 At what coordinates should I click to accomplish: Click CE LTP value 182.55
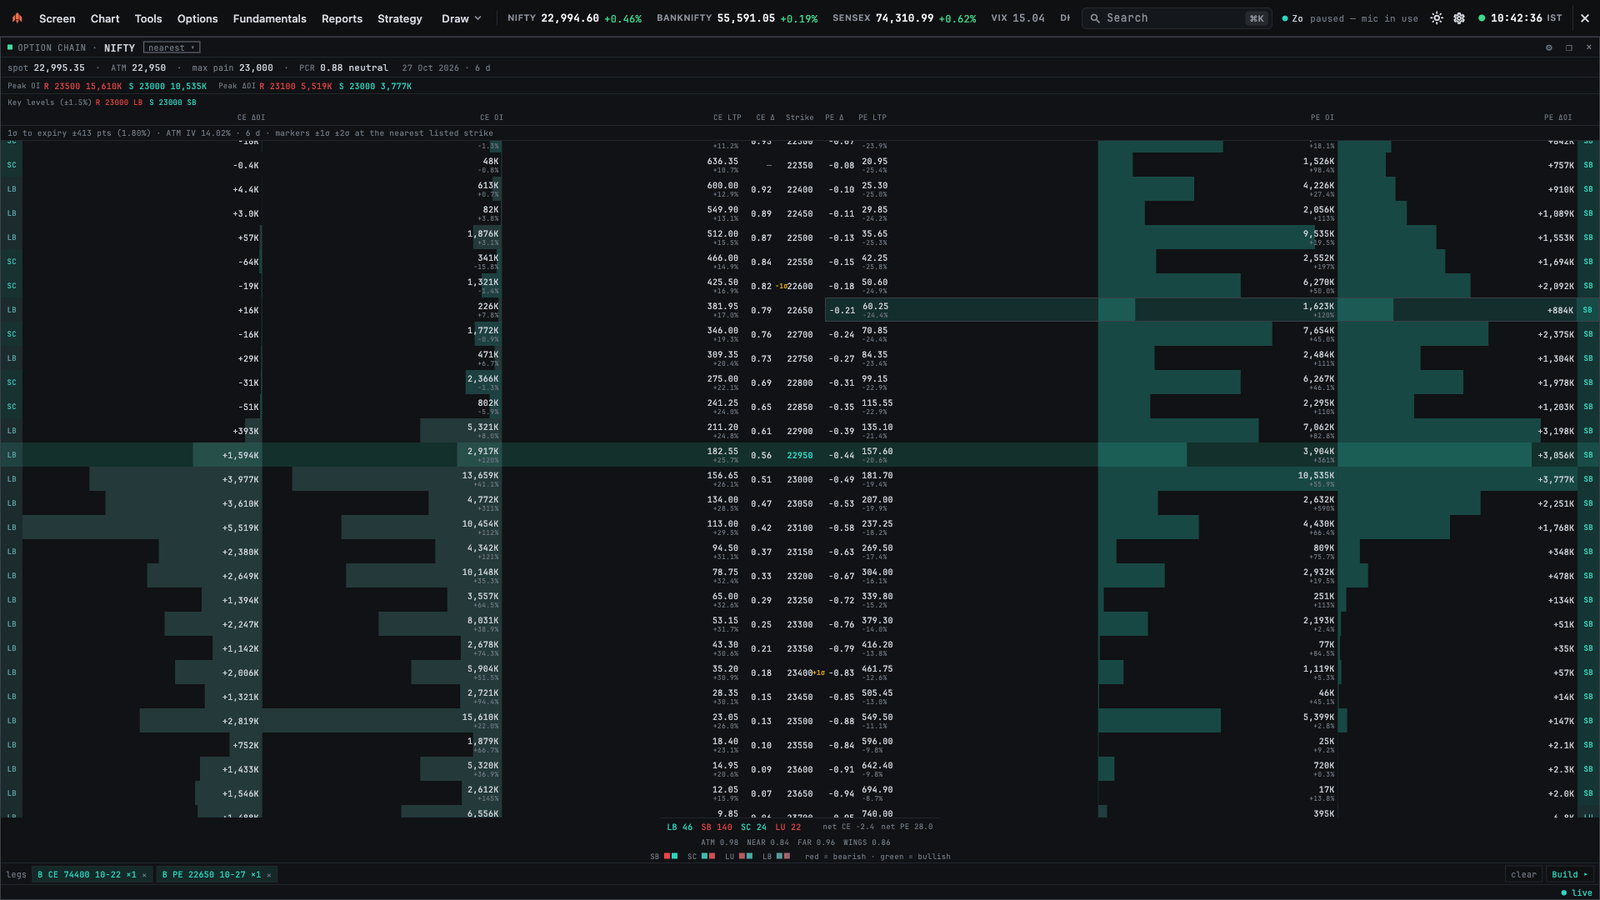coord(723,452)
